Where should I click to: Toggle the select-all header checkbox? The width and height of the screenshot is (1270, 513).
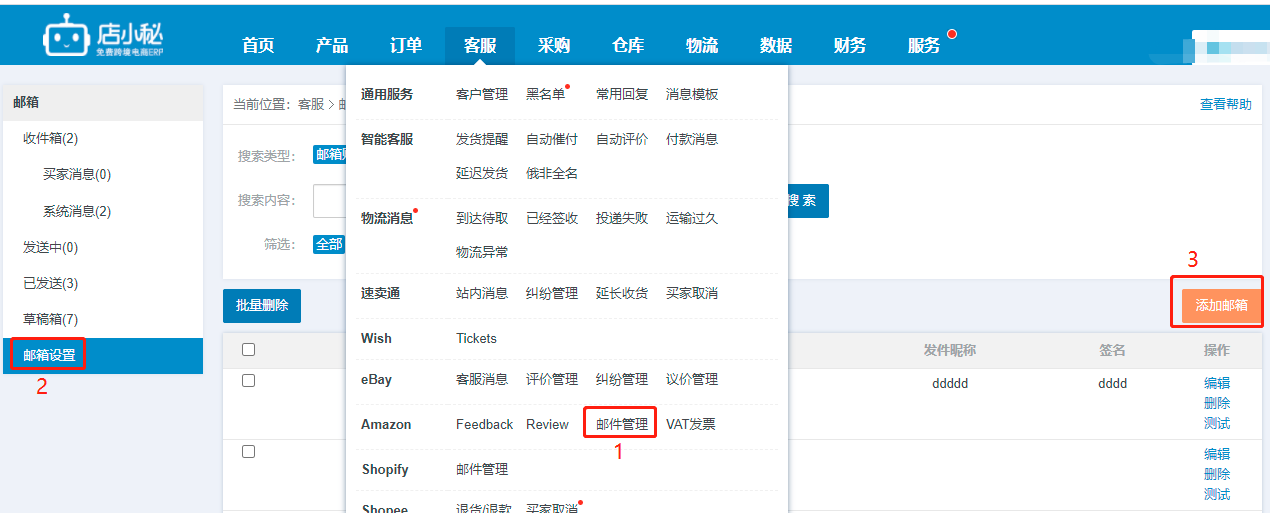[249, 349]
